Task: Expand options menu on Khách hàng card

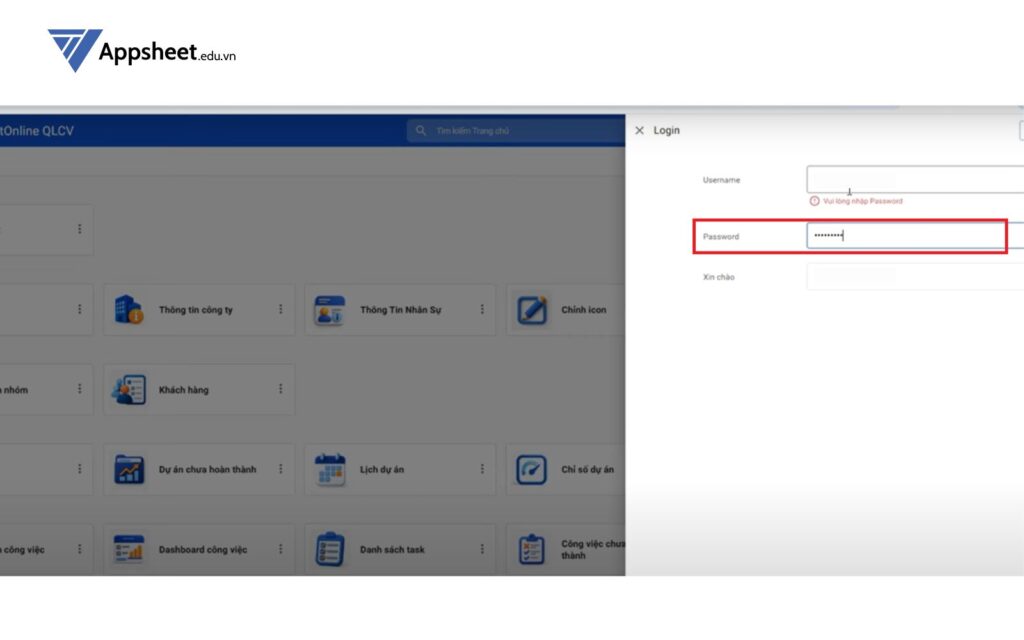Action: 280,389
